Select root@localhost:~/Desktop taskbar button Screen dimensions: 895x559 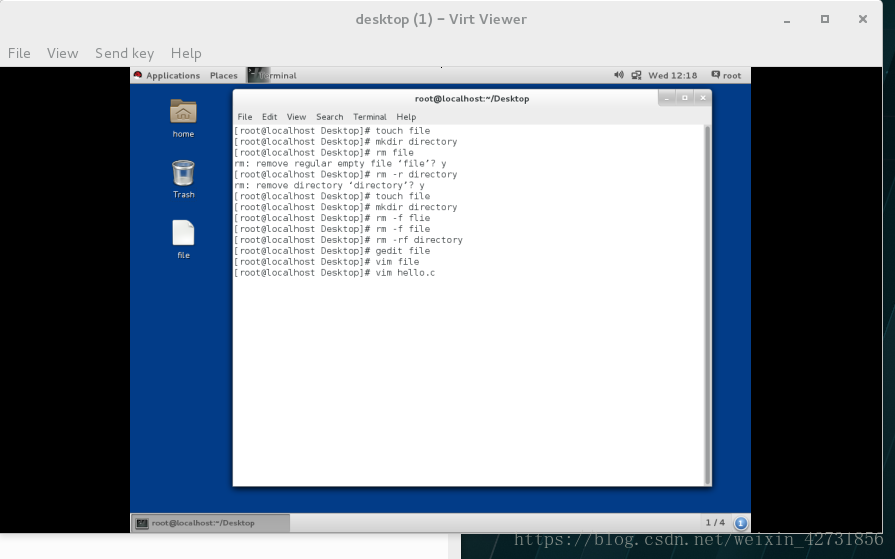[x=211, y=523]
